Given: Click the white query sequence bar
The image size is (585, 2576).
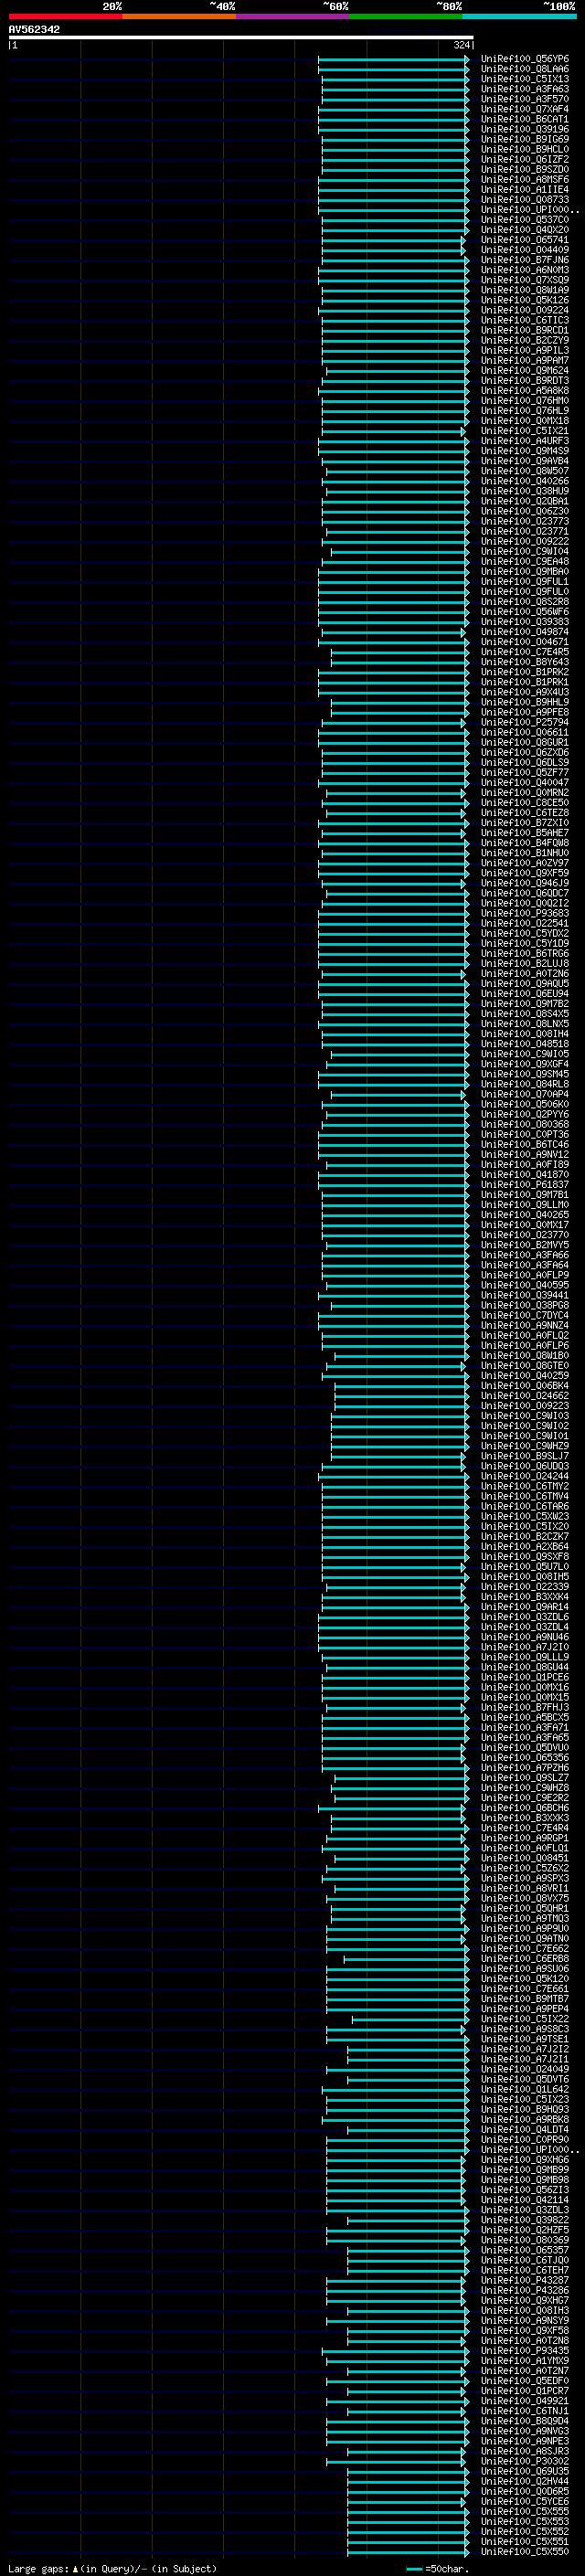Looking at the screenshot, I should [x=241, y=38].
